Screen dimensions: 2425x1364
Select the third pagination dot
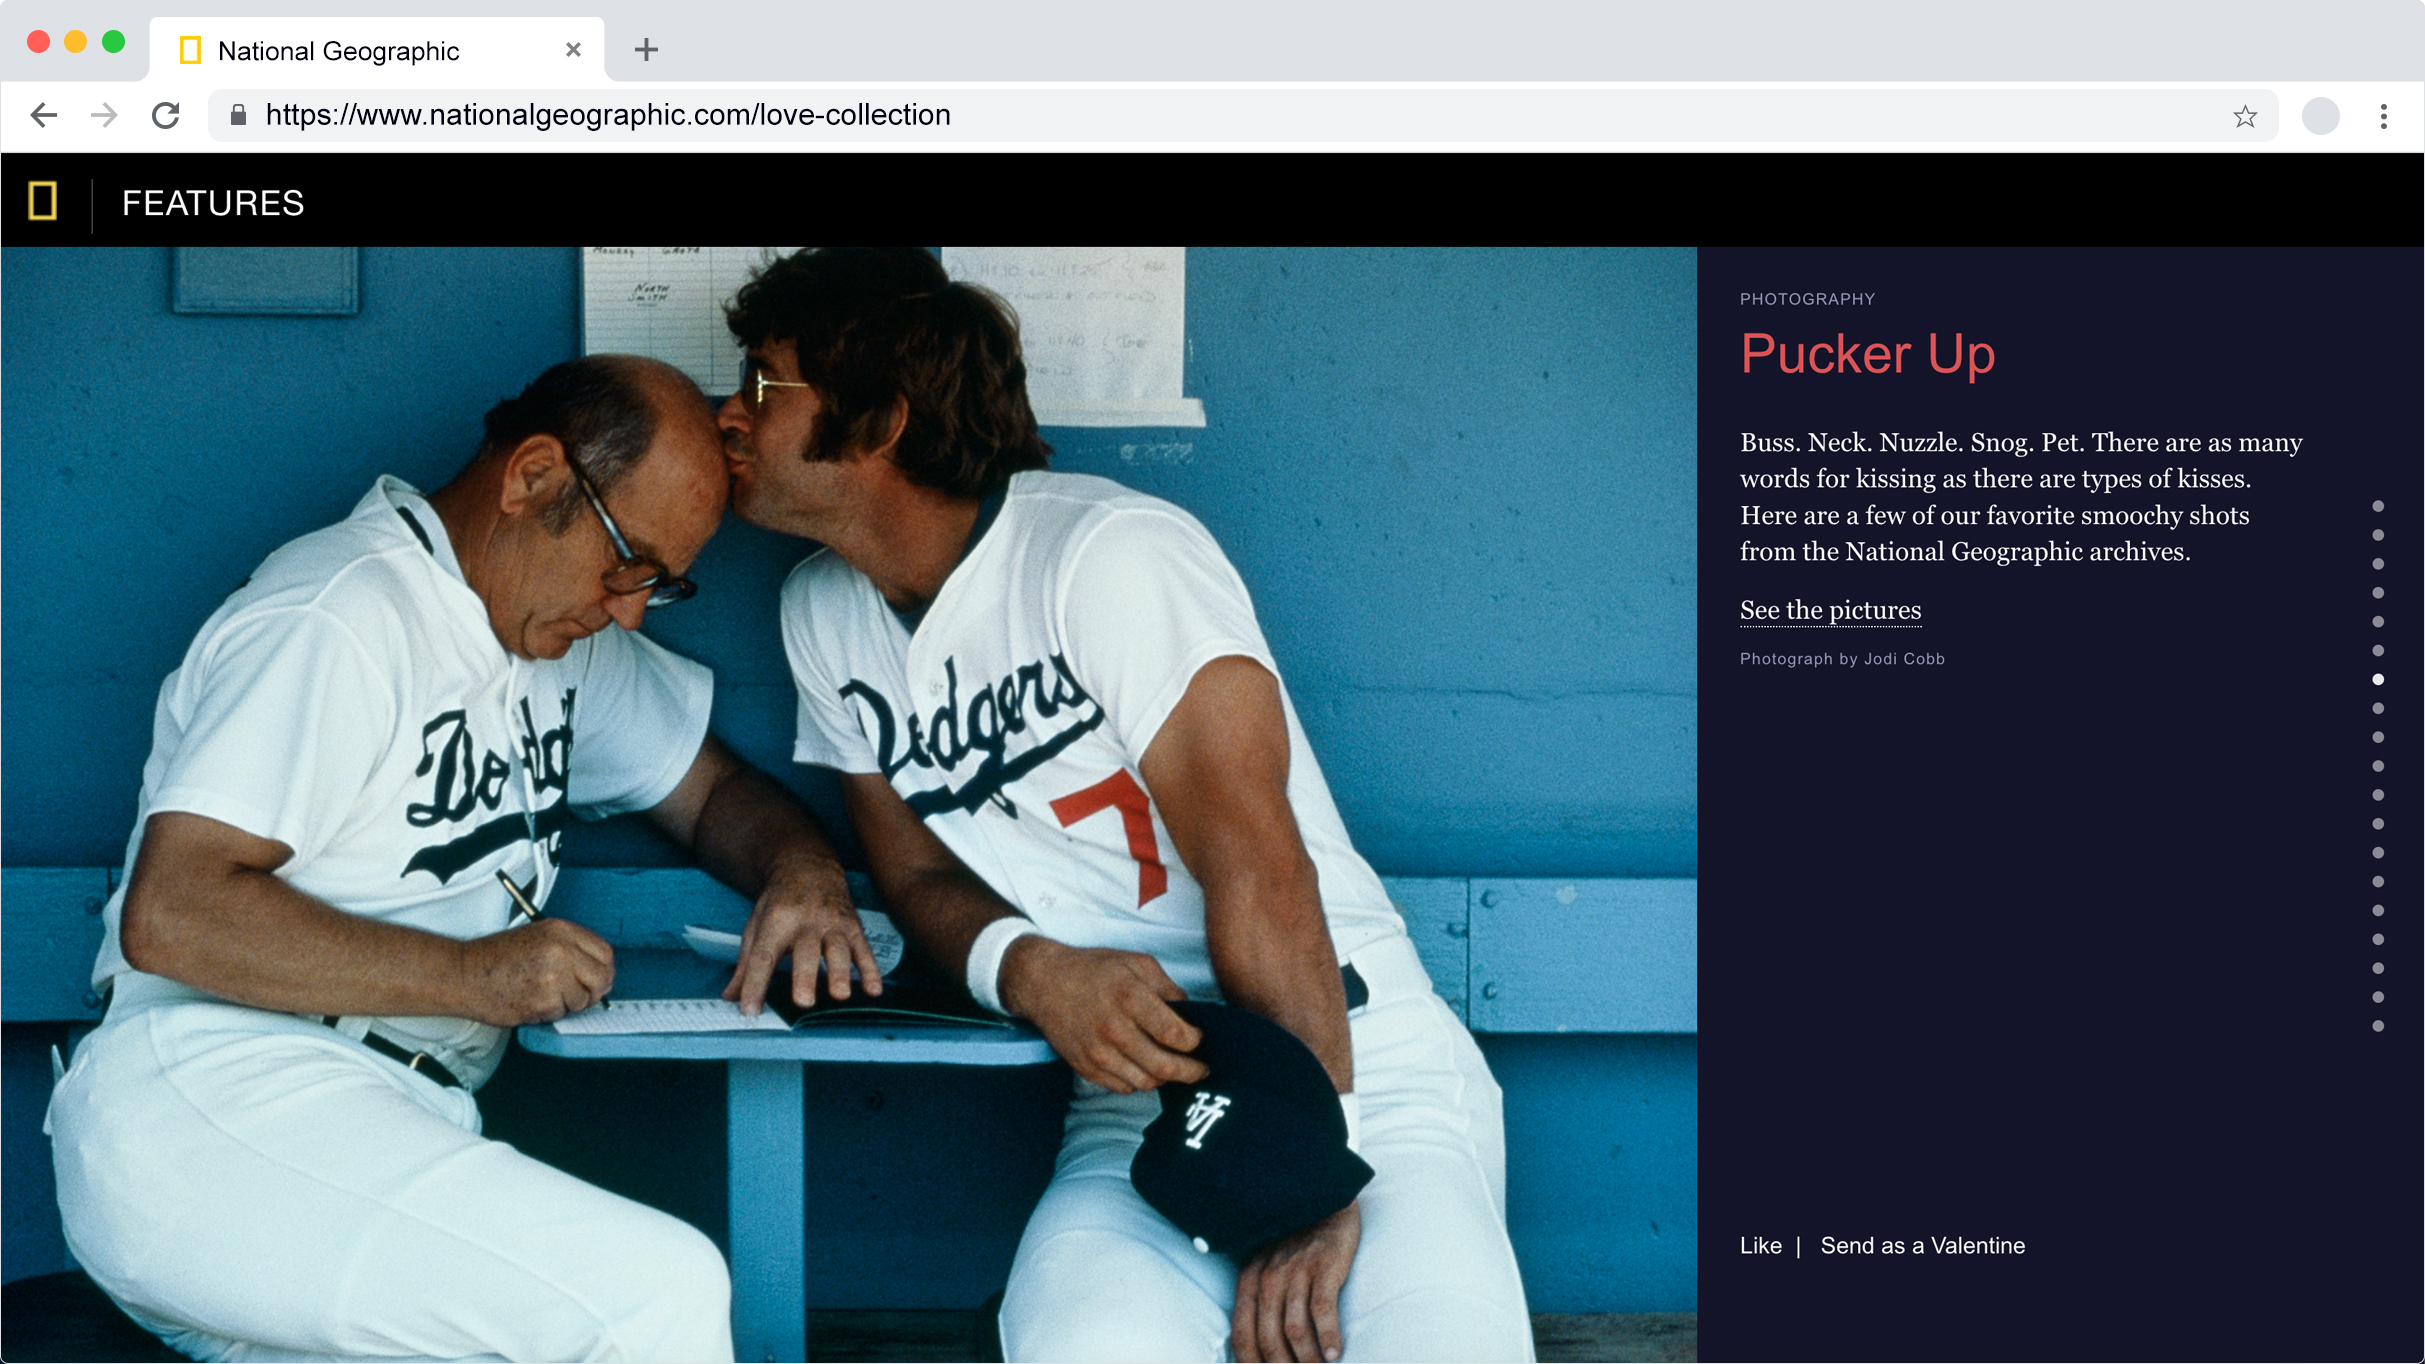coord(2378,565)
